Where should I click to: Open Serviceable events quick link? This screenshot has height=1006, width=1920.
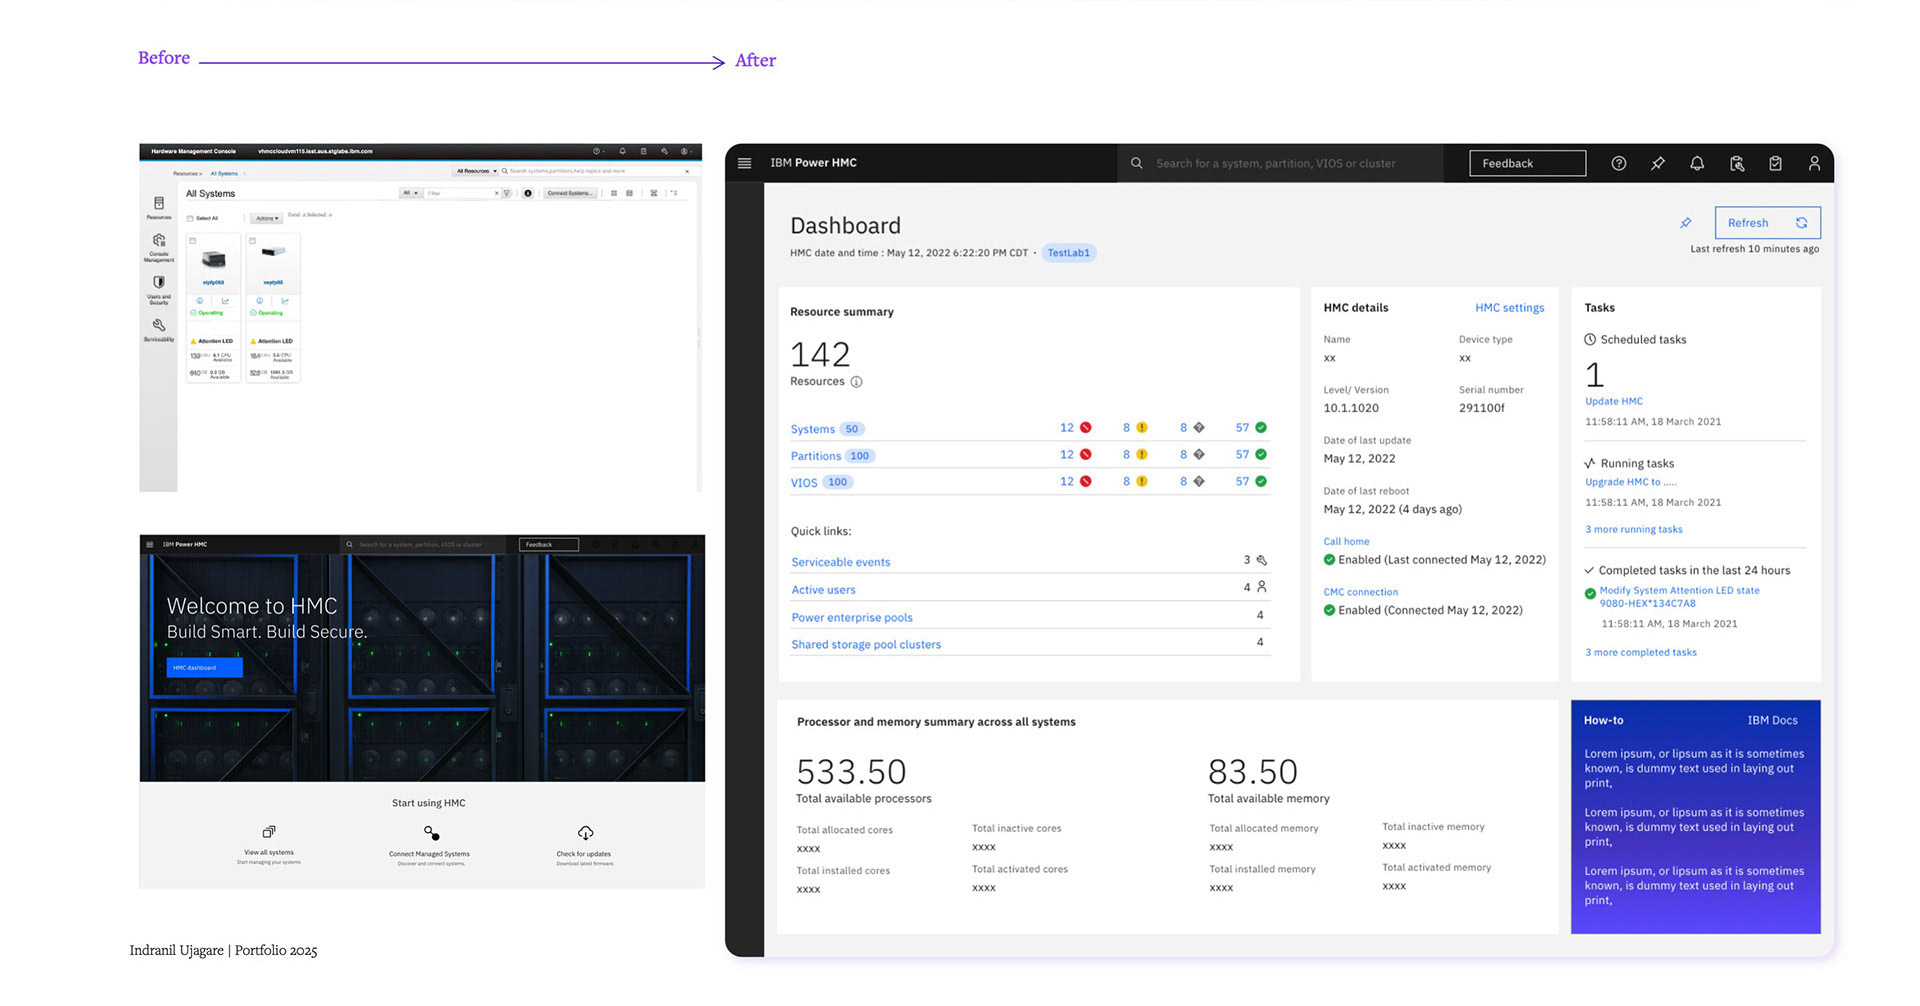[x=840, y=562]
